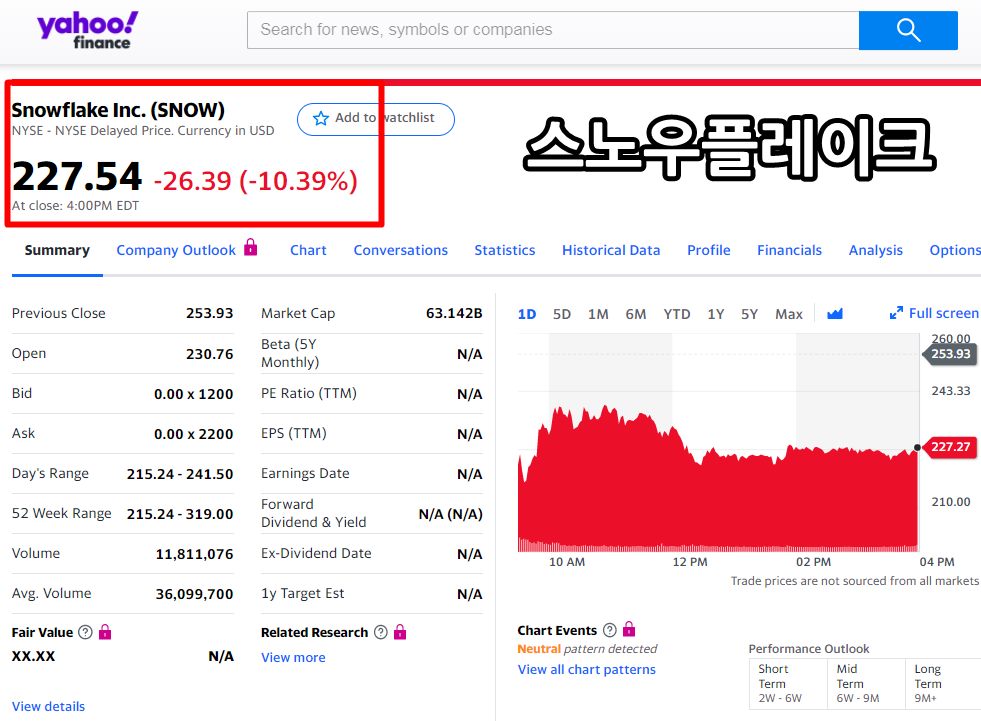This screenshot has width=981, height=721.
Task: Click the 227.27 current price marker
Action: [x=950, y=447]
